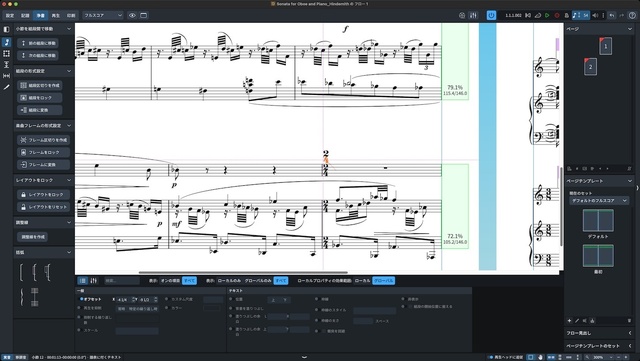Open the Help question mark icon
640x361 pixels.
coord(632,16)
